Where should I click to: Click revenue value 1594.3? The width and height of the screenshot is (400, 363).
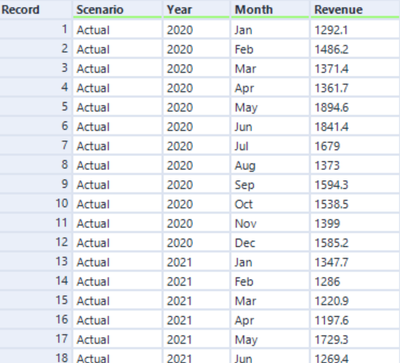355,185
